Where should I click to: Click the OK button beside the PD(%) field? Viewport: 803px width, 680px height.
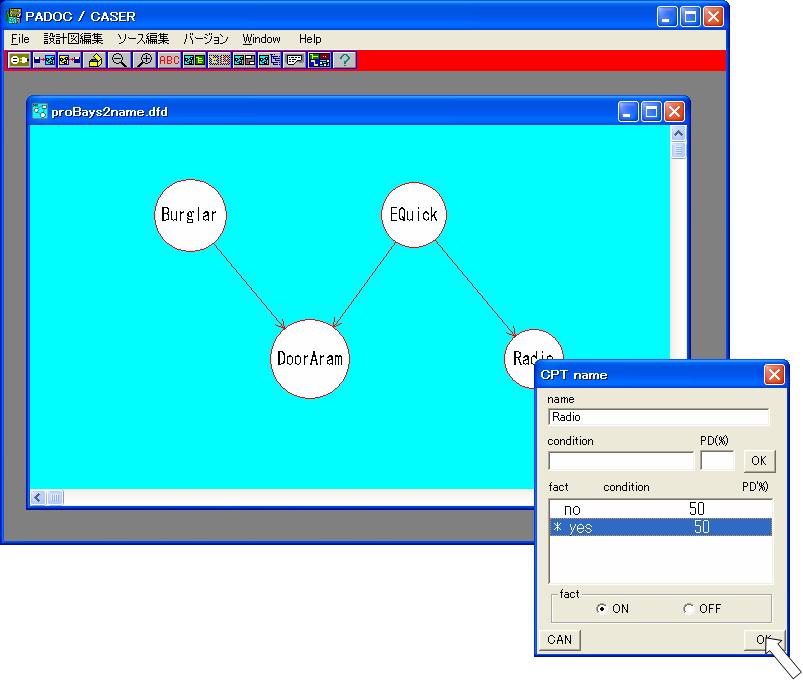tap(758, 460)
